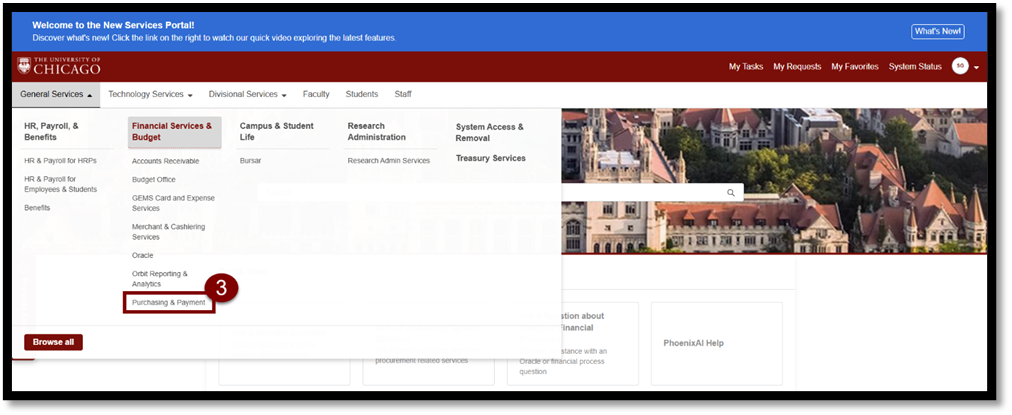Open the Divisional Services dropdown

point(247,94)
